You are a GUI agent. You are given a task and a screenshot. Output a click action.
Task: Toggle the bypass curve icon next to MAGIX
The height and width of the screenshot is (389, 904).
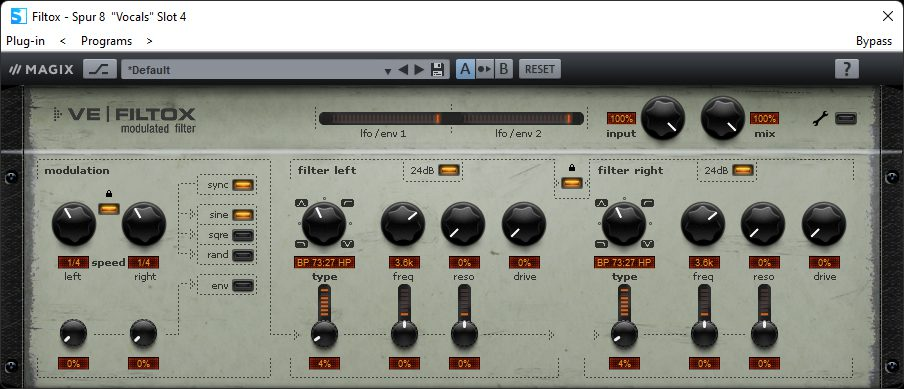point(100,69)
